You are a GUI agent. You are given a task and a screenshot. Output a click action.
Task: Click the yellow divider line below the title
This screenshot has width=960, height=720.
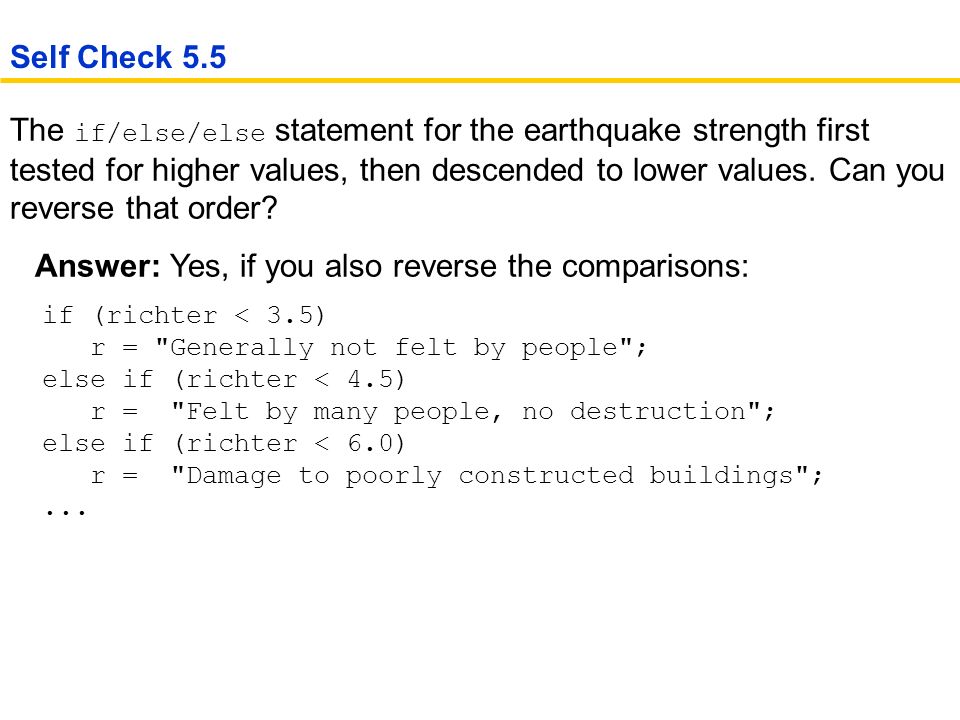(480, 80)
